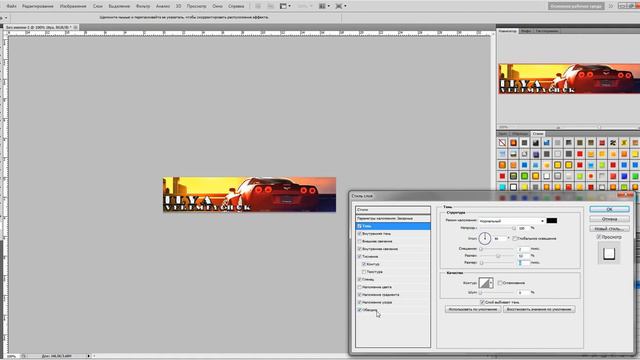Open the Справка menu

tap(236, 6)
